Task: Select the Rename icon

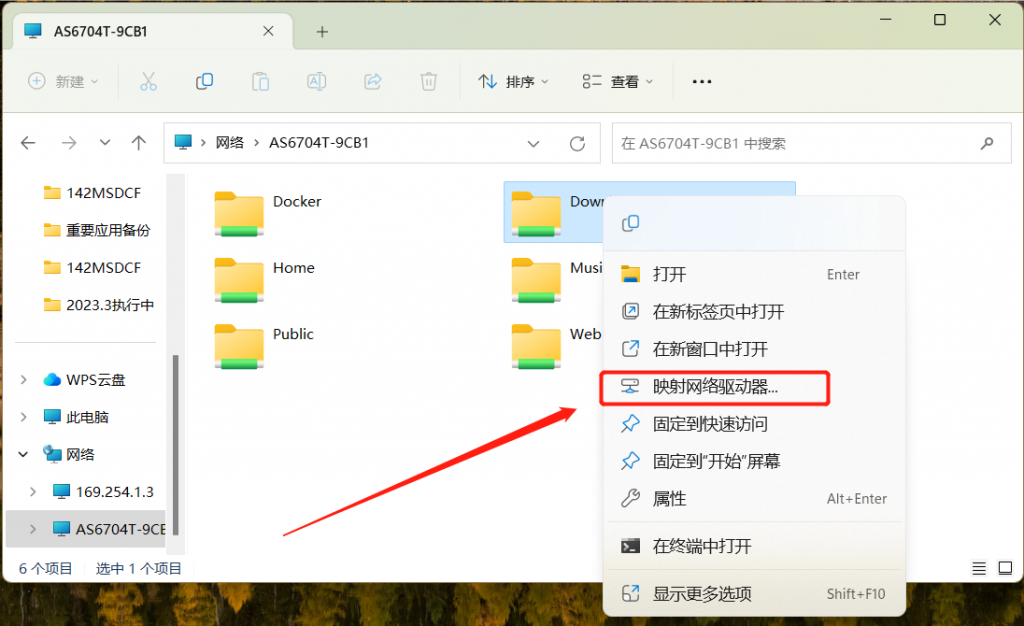Action: click(x=317, y=82)
